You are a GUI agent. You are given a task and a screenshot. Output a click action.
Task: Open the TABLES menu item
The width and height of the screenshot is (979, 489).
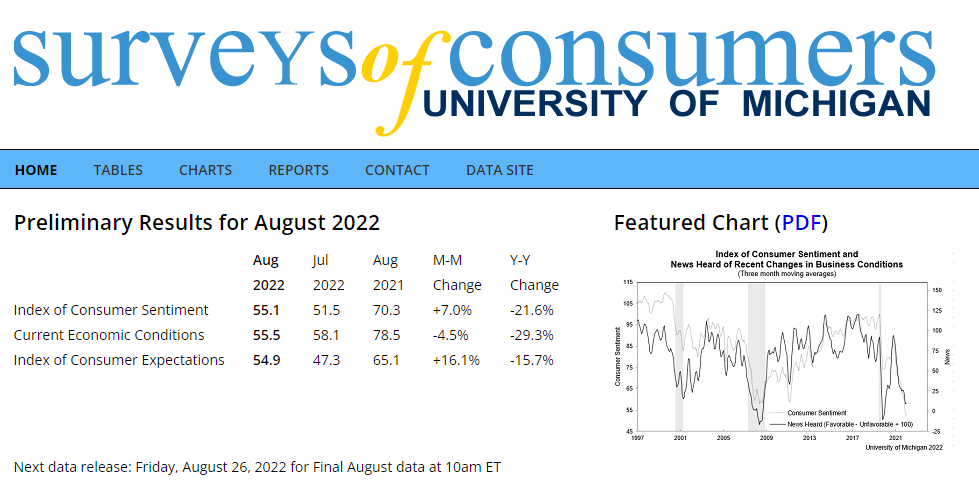tap(118, 170)
